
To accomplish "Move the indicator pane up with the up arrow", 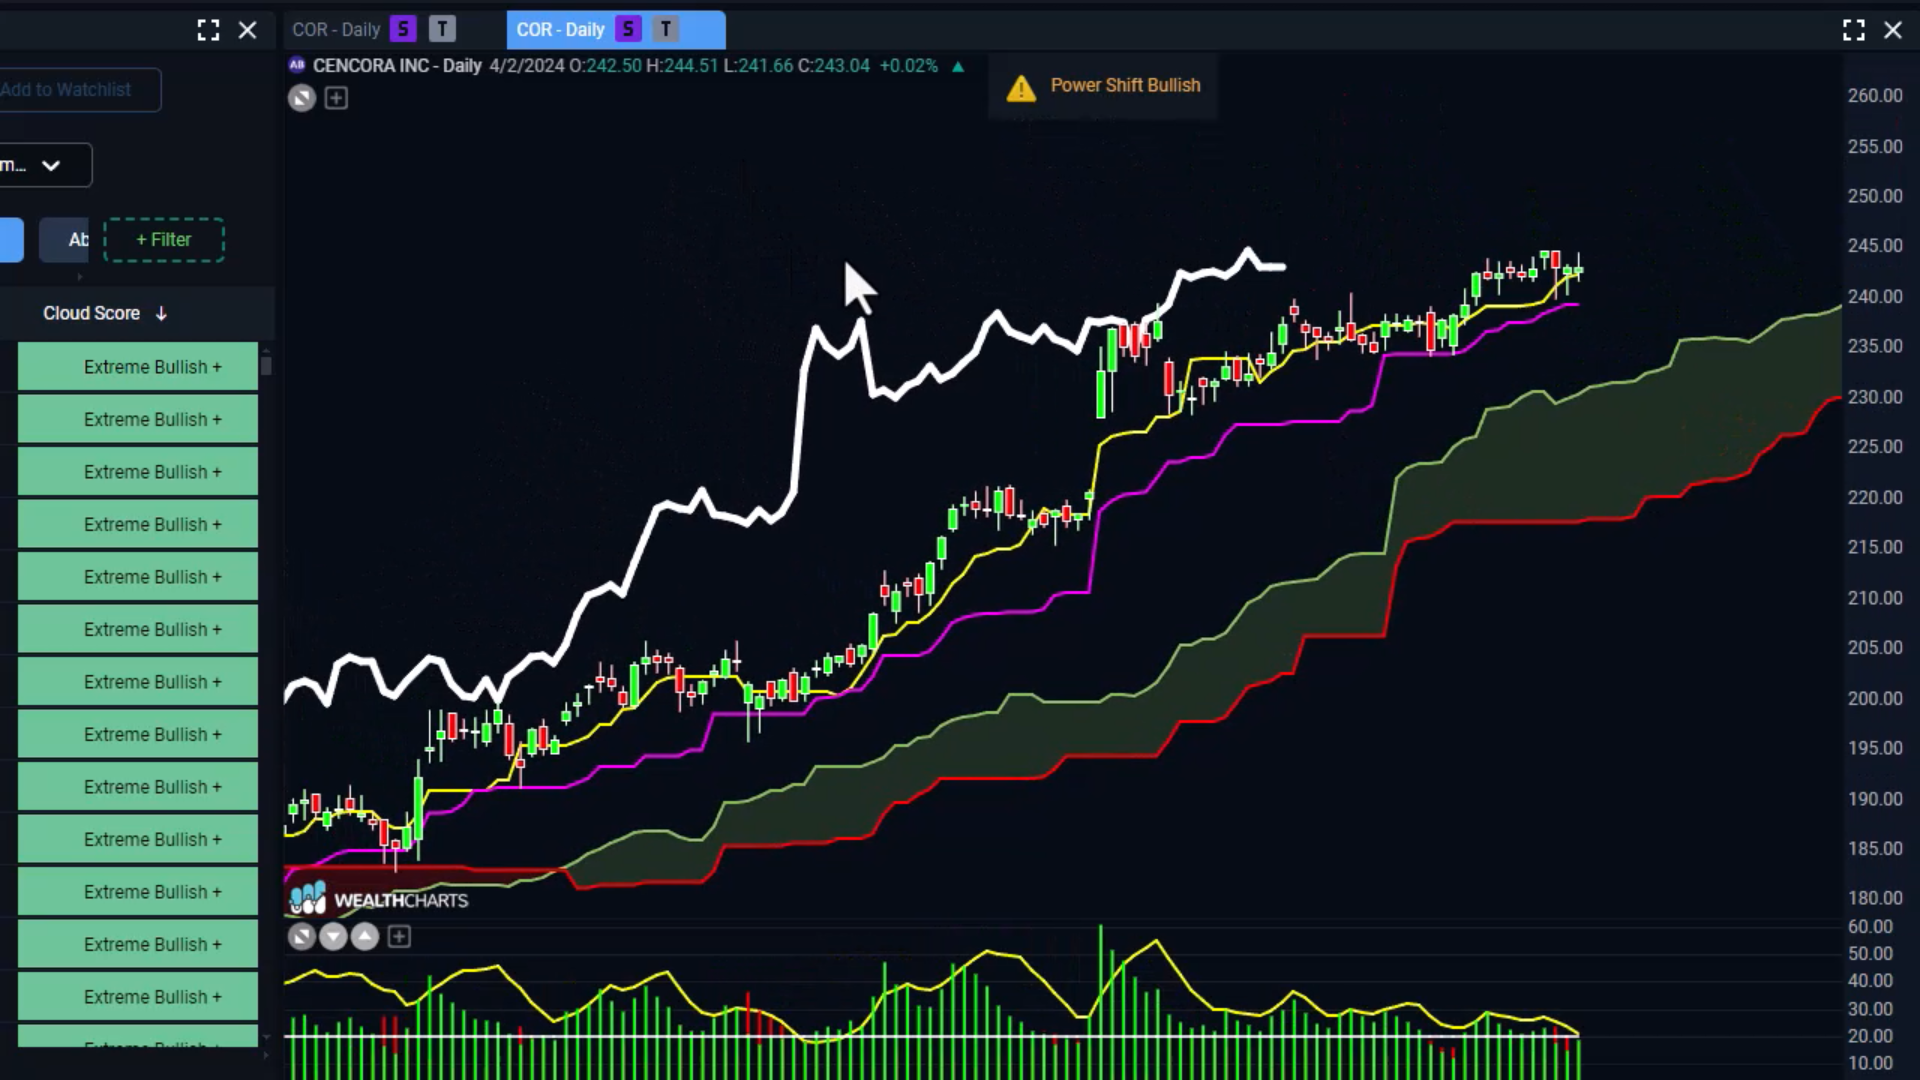I will 365,937.
